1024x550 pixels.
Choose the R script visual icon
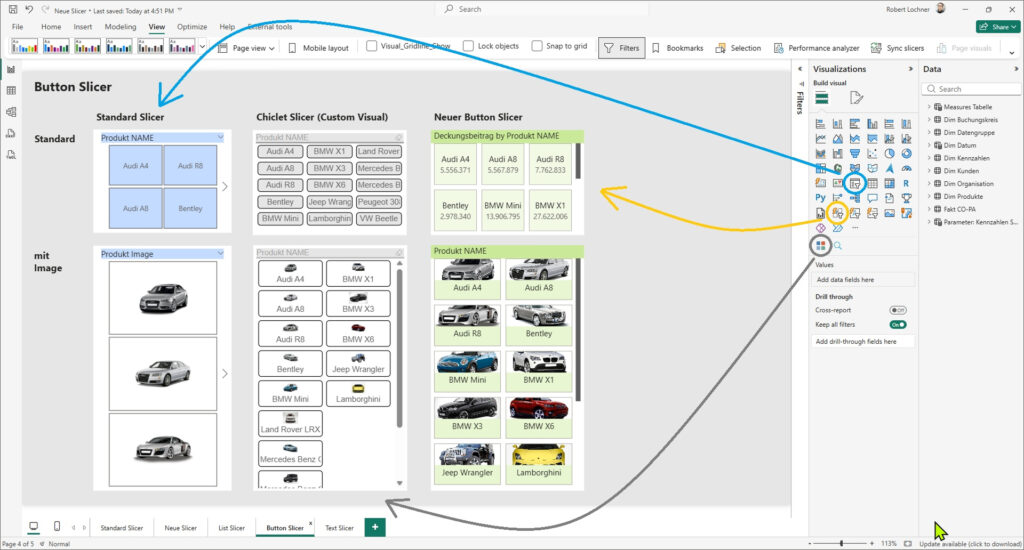click(x=905, y=183)
